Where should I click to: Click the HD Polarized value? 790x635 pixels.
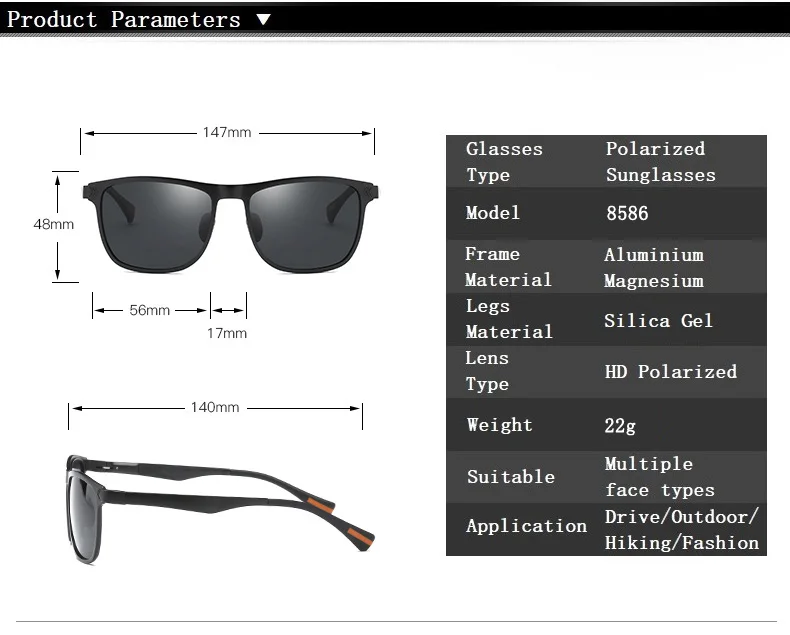(671, 372)
